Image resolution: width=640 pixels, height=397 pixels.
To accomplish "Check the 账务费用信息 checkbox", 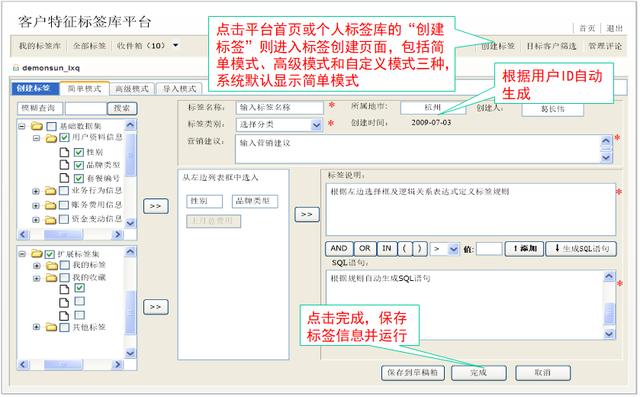I will click(64, 205).
